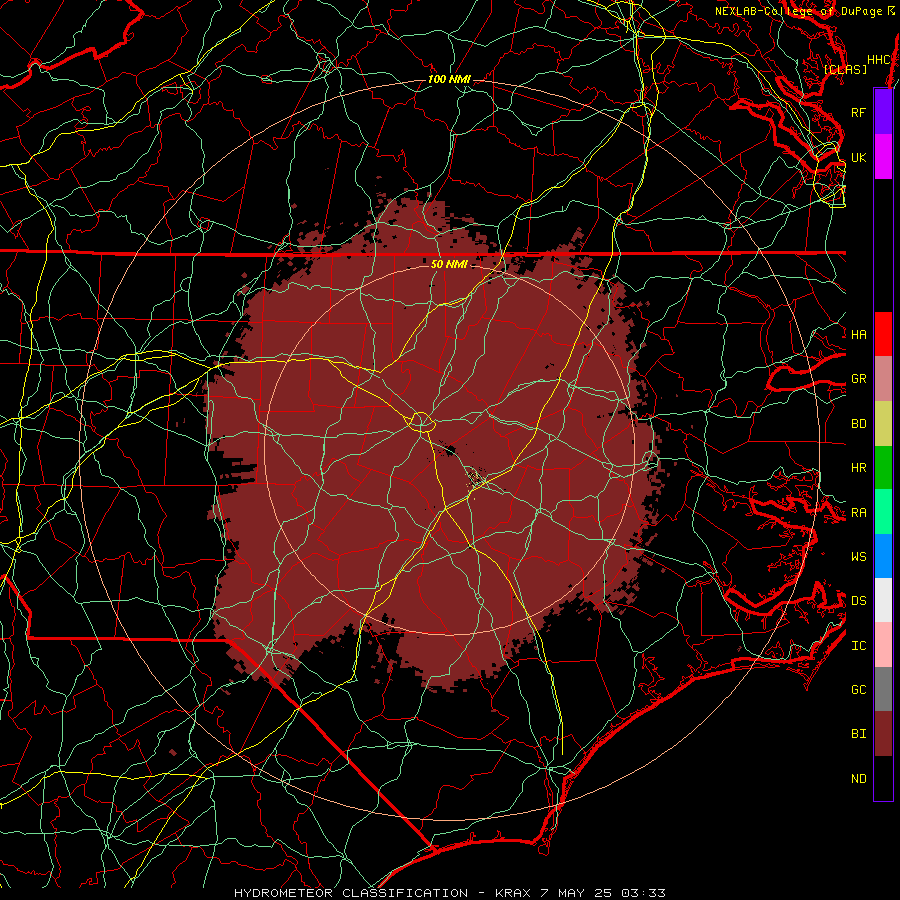Click the BD yellow legend swatch
This screenshot has width=900, height=900.
pos(883,424)
